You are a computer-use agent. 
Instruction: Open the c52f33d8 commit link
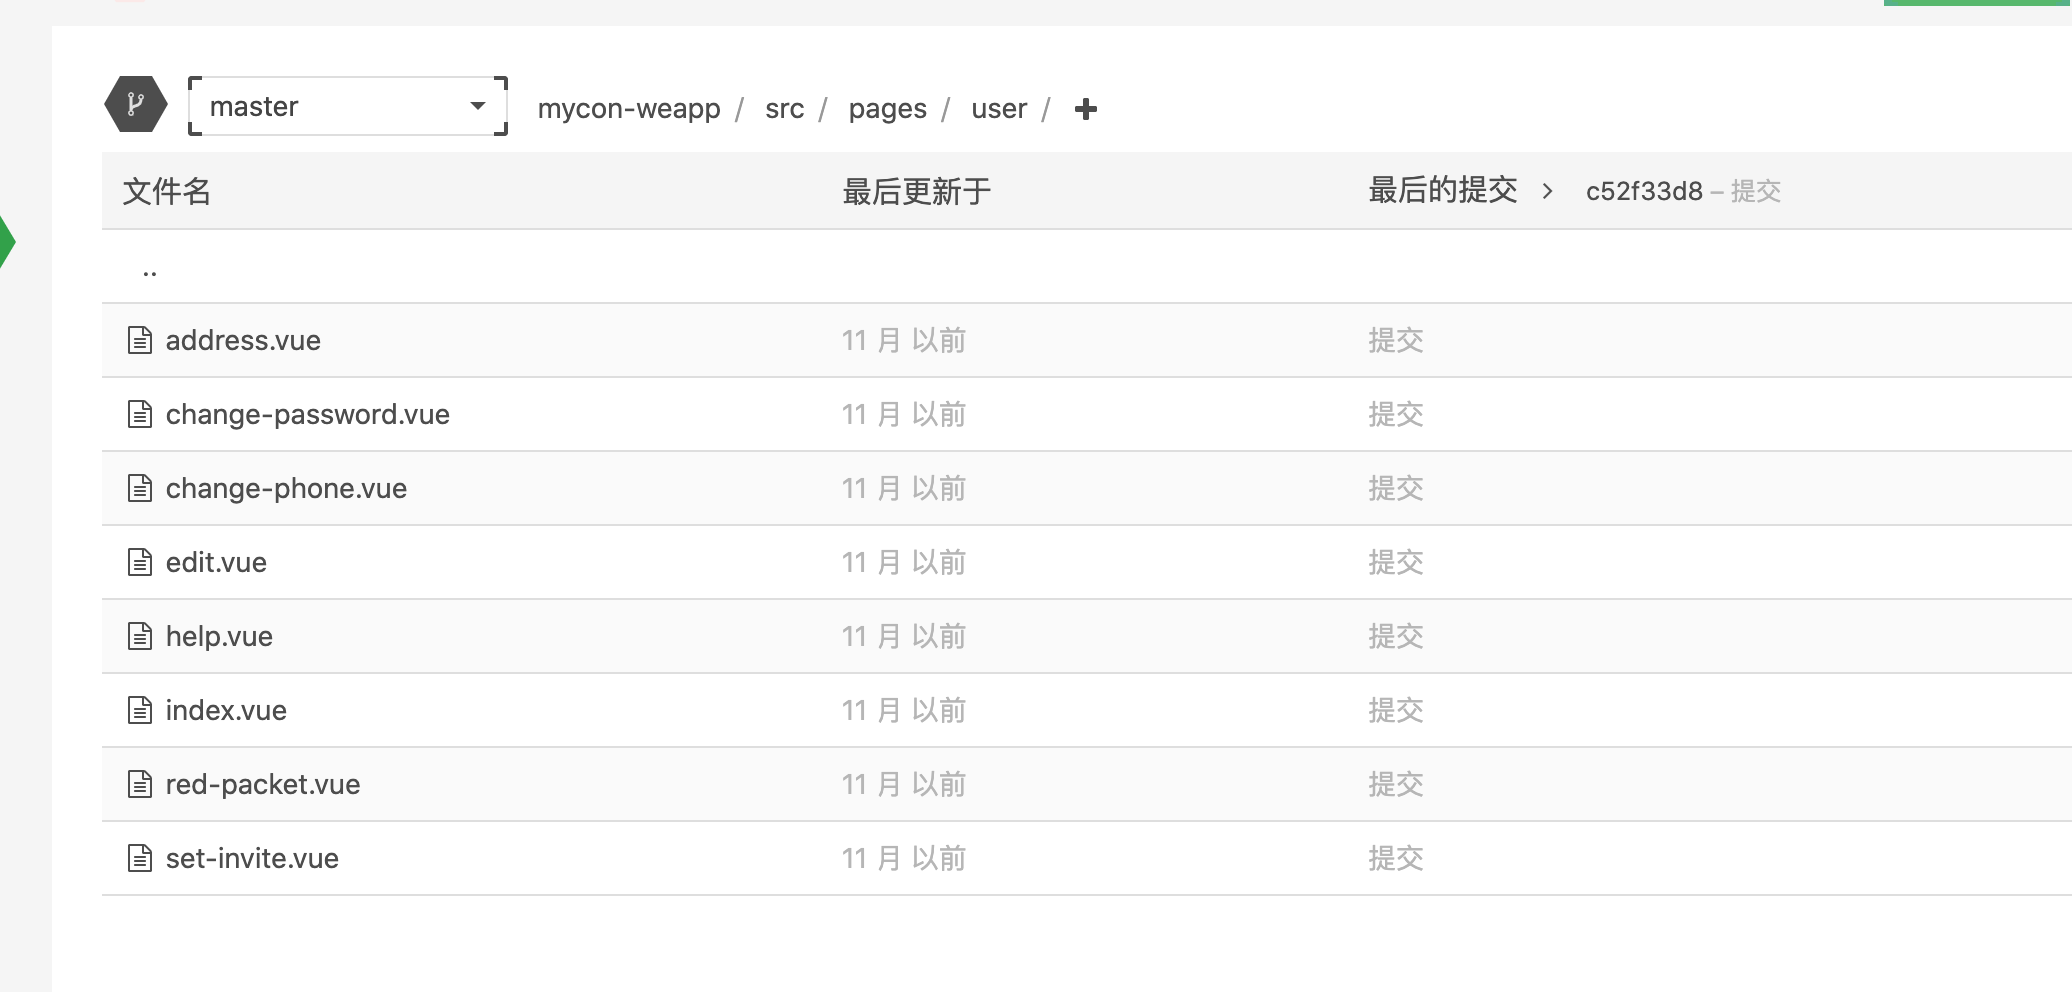pos(1643,191)
